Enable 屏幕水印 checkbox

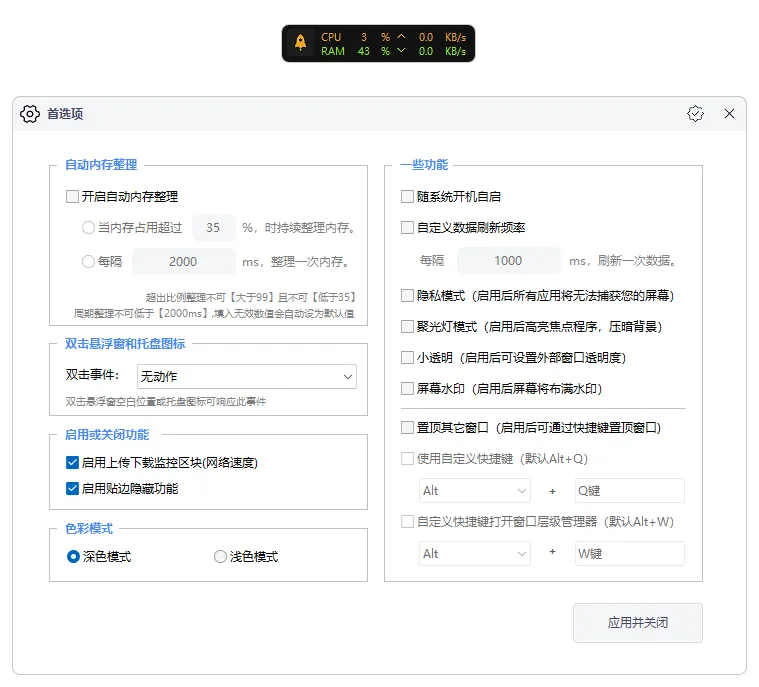coord(408,388)
